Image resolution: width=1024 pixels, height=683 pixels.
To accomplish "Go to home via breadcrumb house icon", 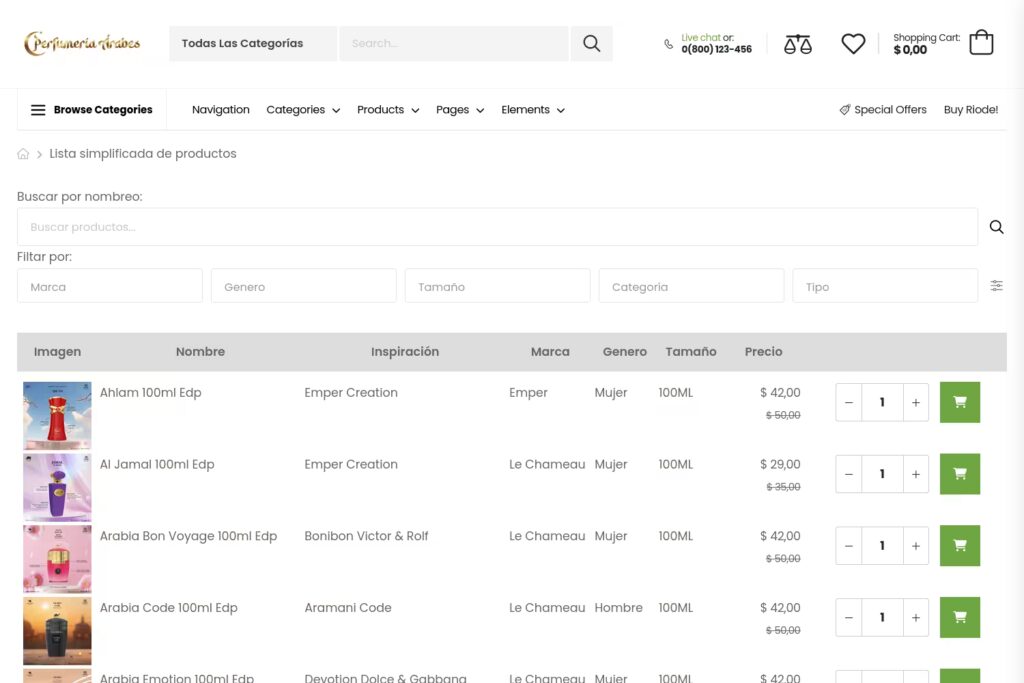I will 24,154.
